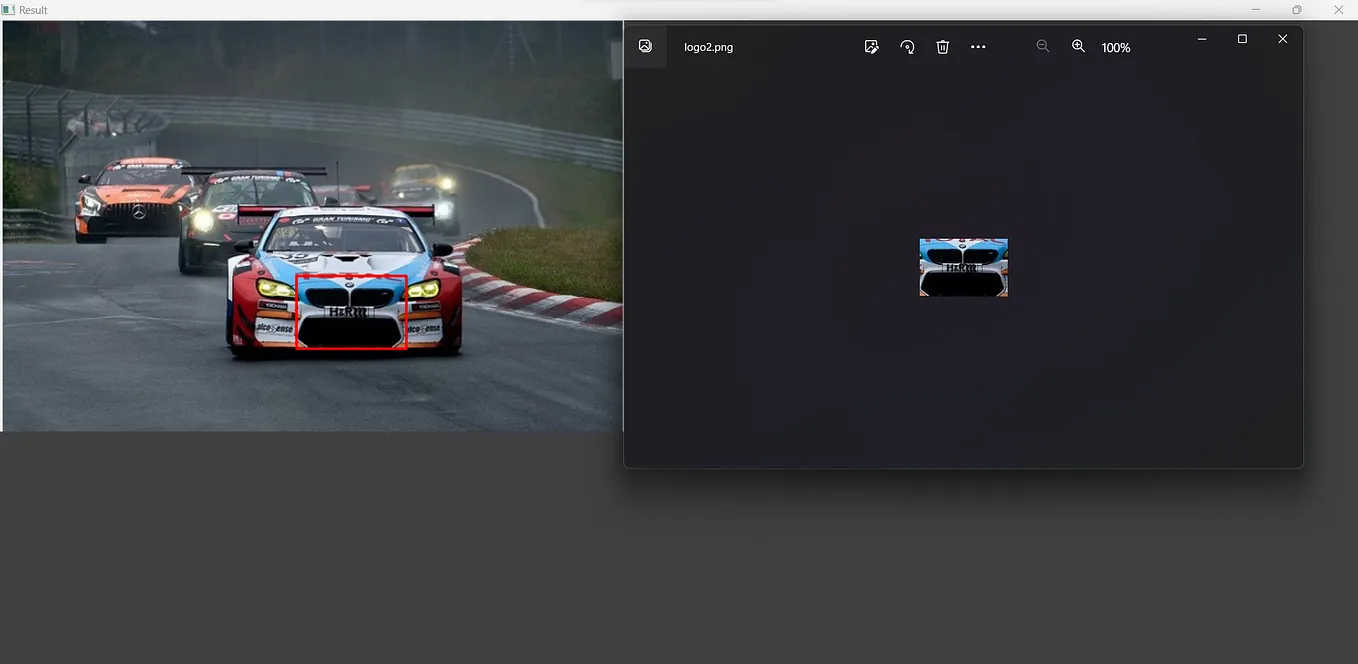Click the 100% zoom level indicator
Image resolution: width=1358 pixels, height=664 pixels.
click(1116, 47)
